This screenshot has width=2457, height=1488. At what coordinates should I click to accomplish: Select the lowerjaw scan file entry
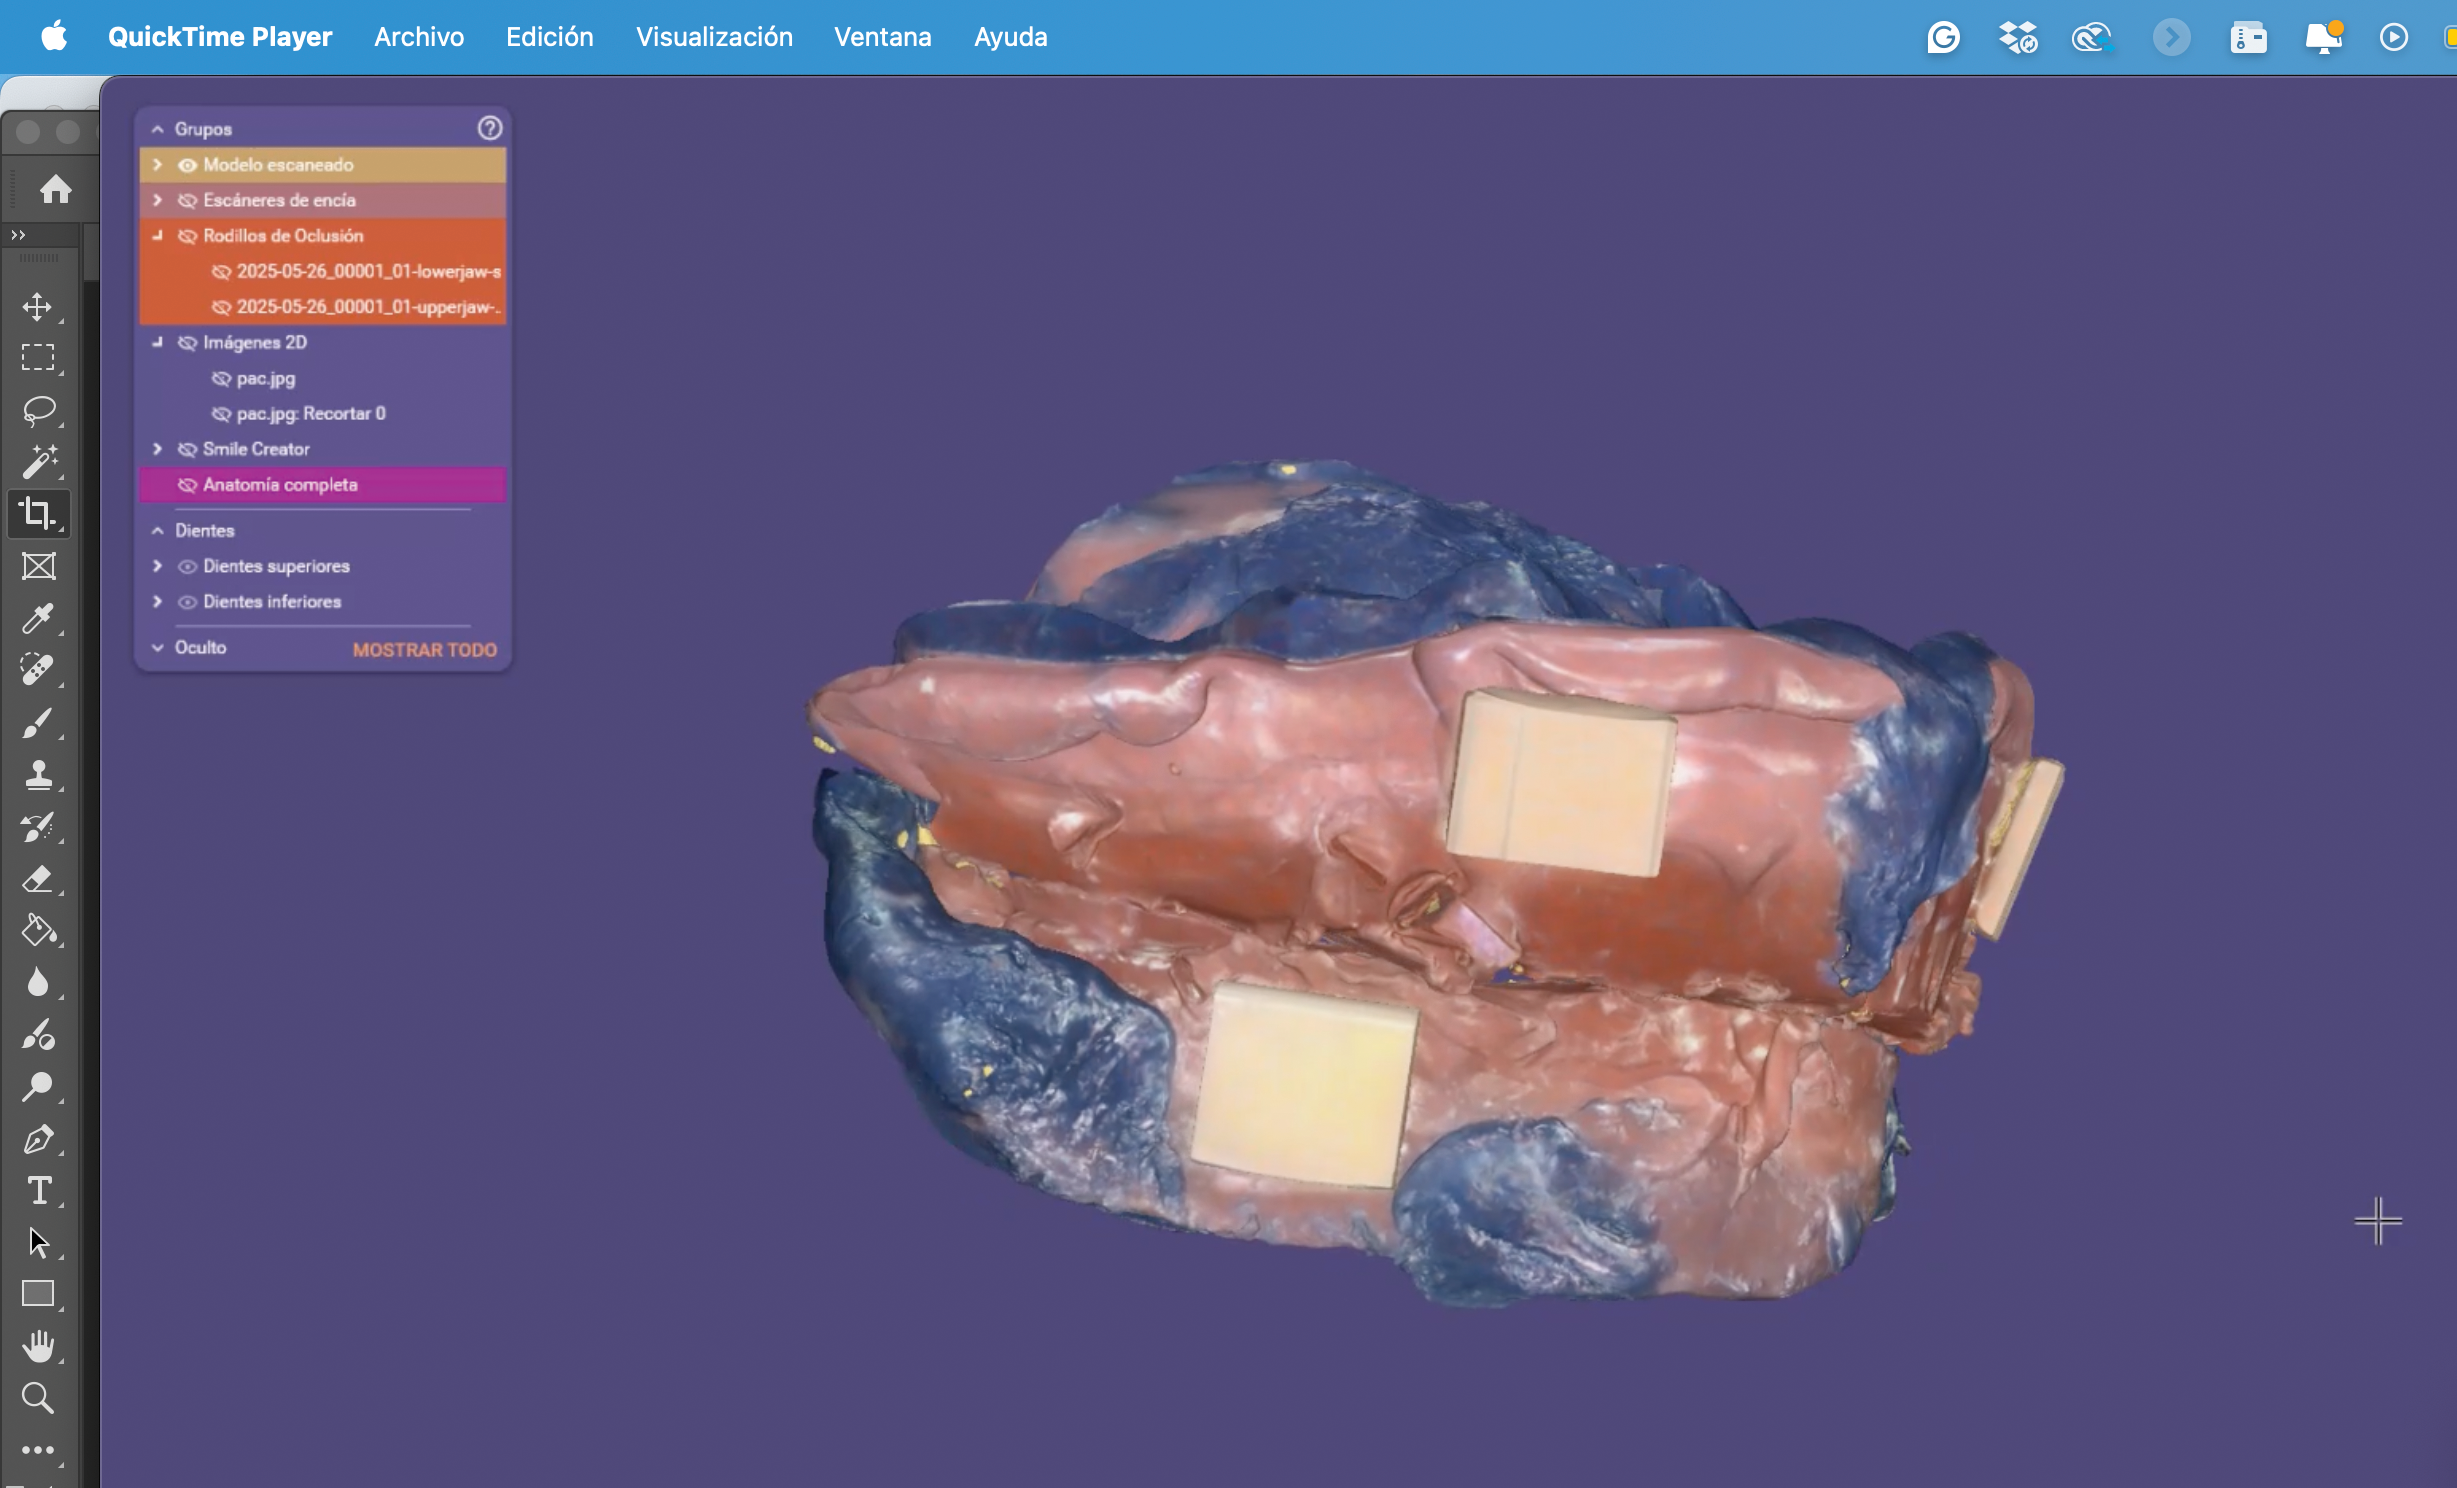(368, 271)
